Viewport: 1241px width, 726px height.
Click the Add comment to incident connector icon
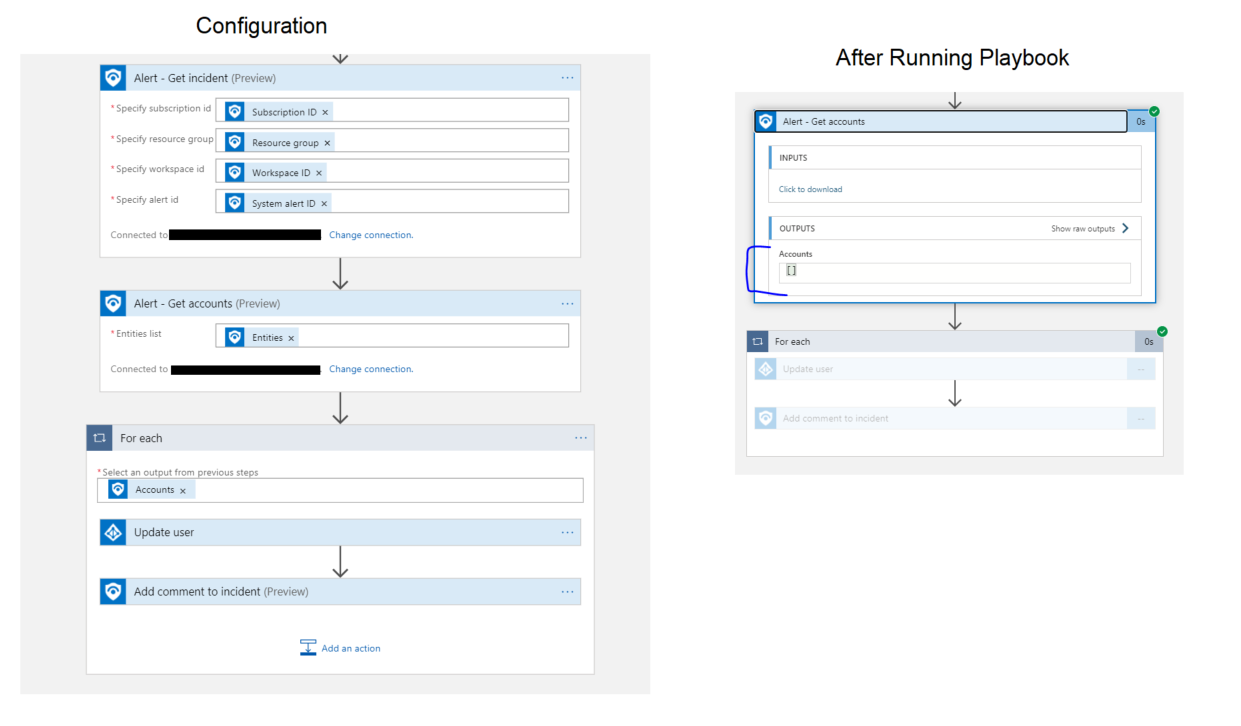pos(113,591)
